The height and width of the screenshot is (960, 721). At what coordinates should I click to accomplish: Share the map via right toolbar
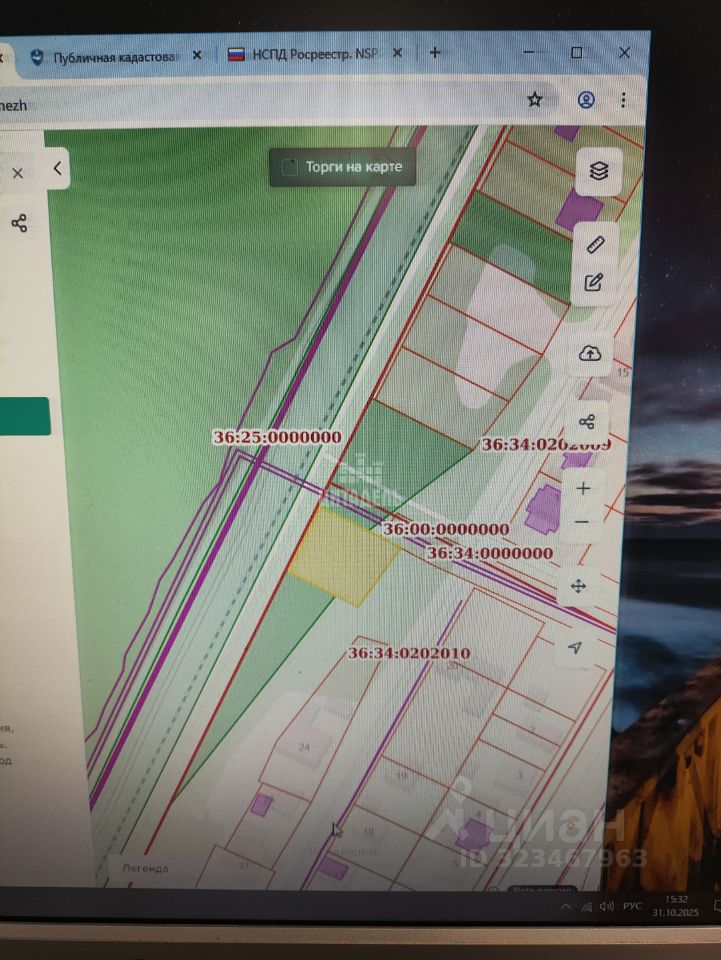587,422
